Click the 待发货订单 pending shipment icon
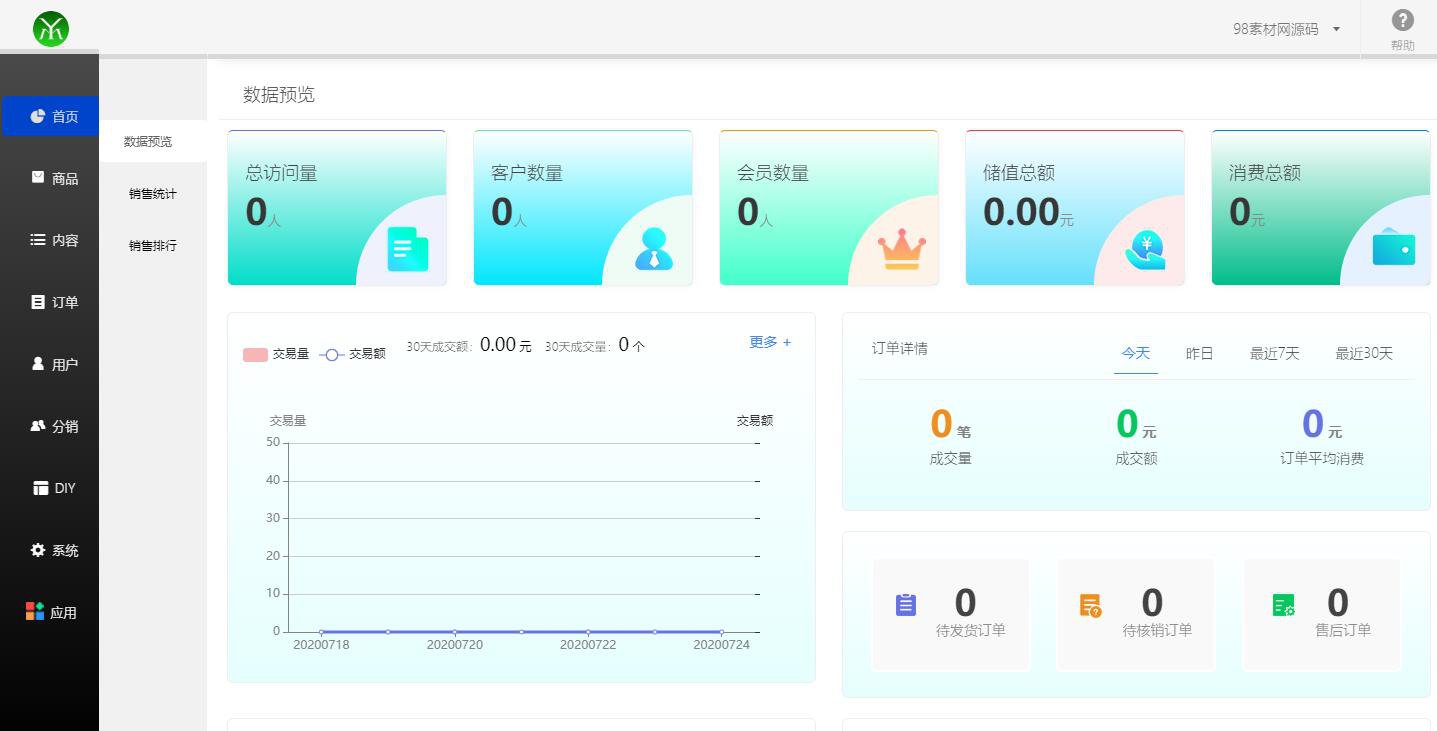The image size is (1437, 731). 905,602
